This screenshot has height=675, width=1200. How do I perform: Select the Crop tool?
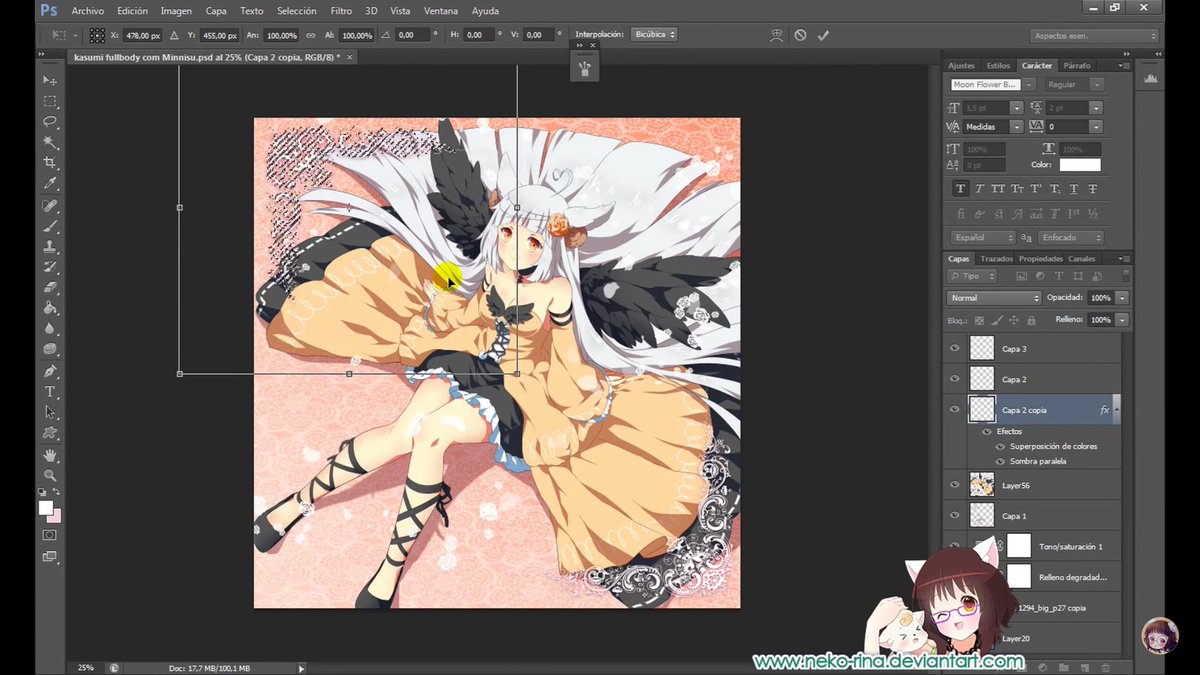[50, 163]
